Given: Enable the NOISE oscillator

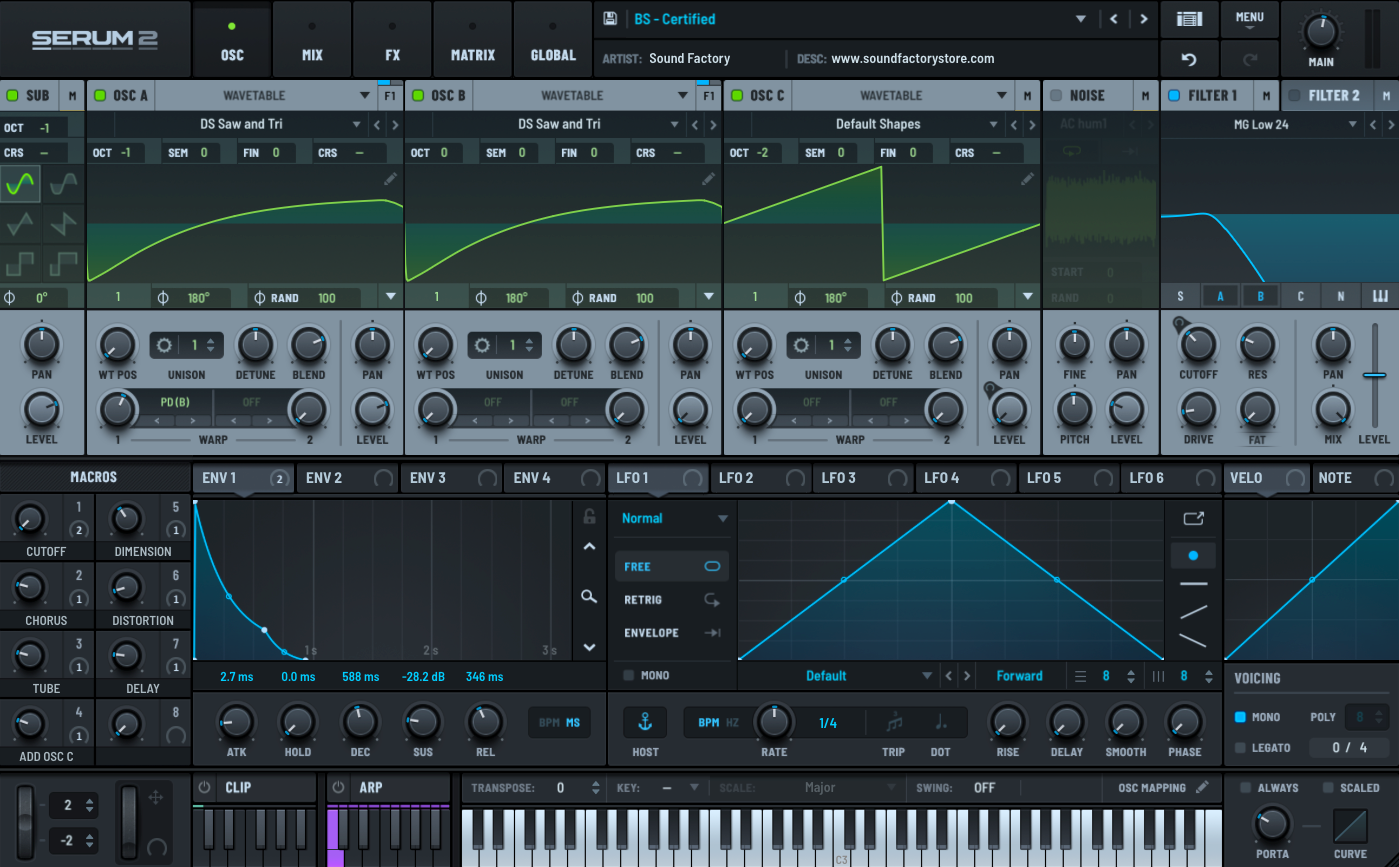Looking at the screenshot, I should point(1056,96).
